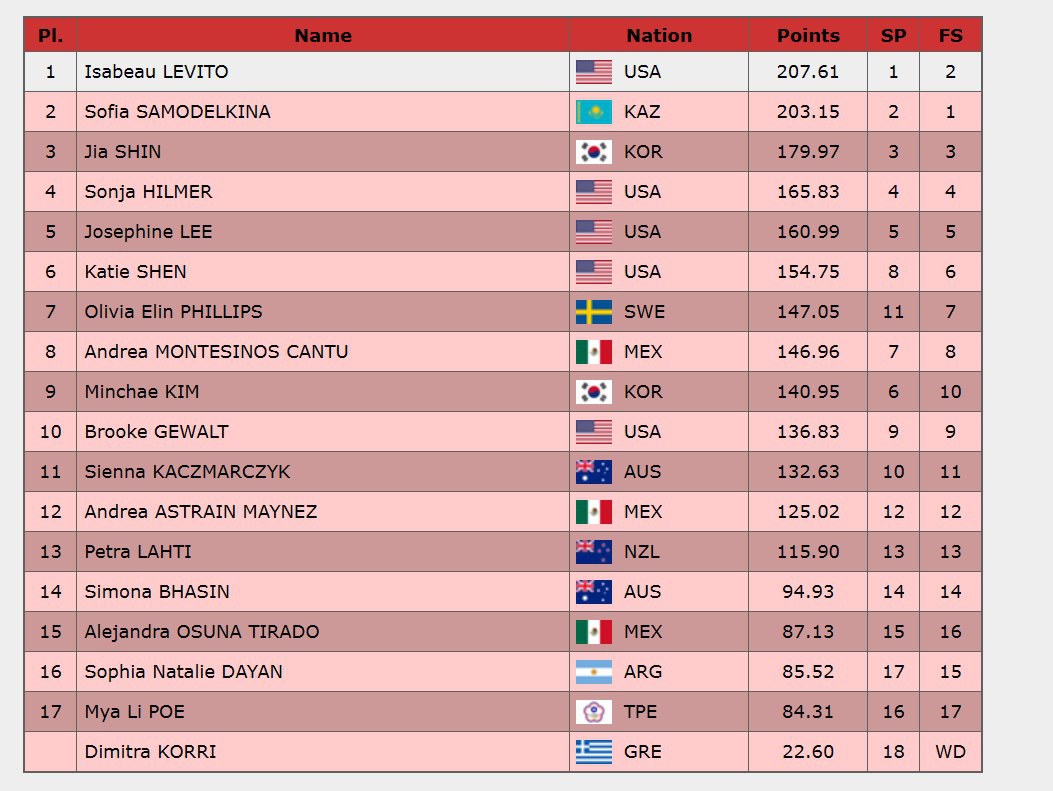Click the FS column header
The width and height of the screenshot is (1053, 791).
click(x=950, y=35)
